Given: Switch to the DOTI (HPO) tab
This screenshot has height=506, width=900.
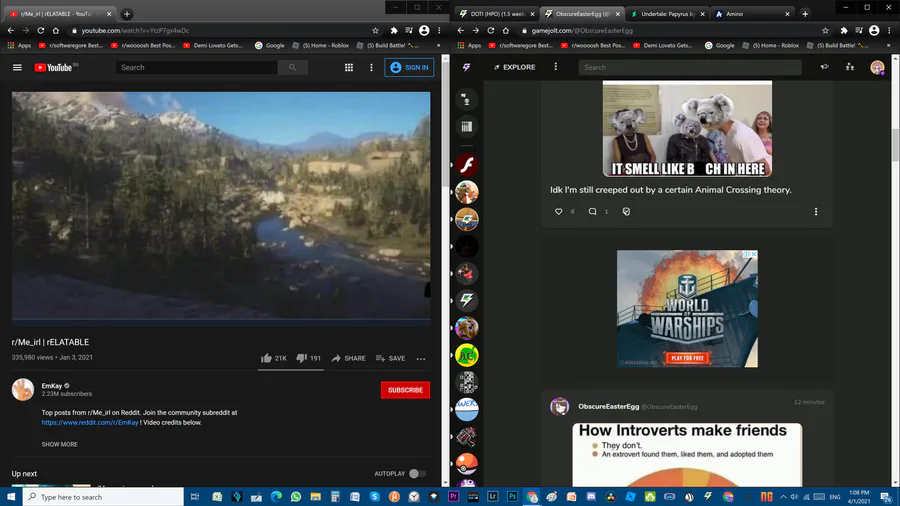Looking at the screenshot, I should 497,14.
